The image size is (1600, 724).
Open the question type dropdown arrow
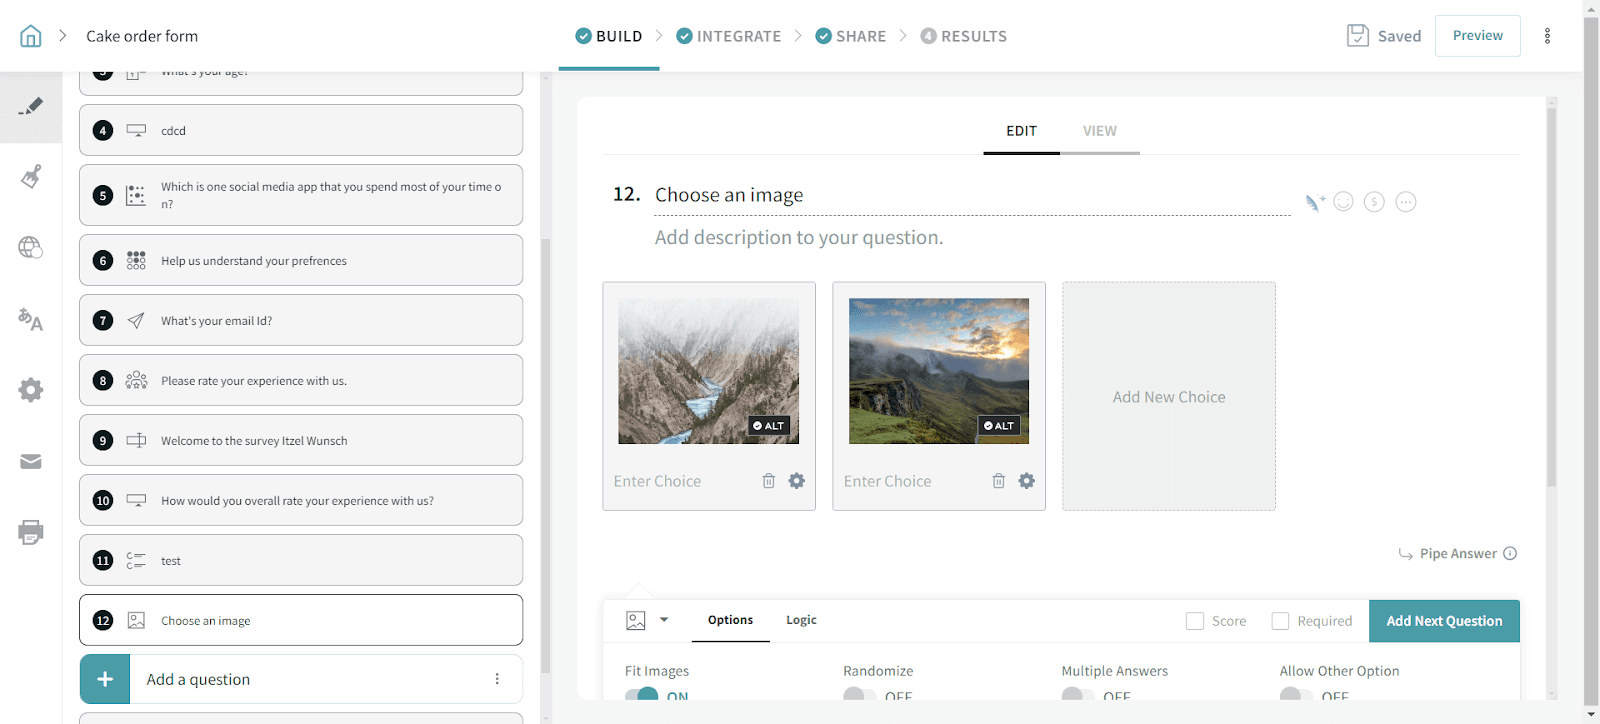tap(664, 620)
